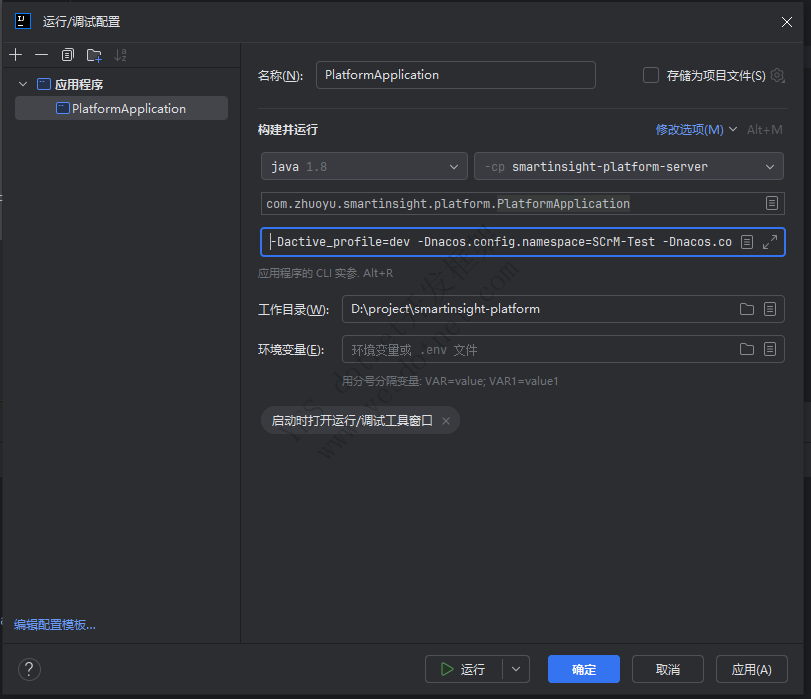Remove the 启动时打开运行/调试工具窗口 option tag
The height and width of the screenshot is (699, 811).
point(446,421)
